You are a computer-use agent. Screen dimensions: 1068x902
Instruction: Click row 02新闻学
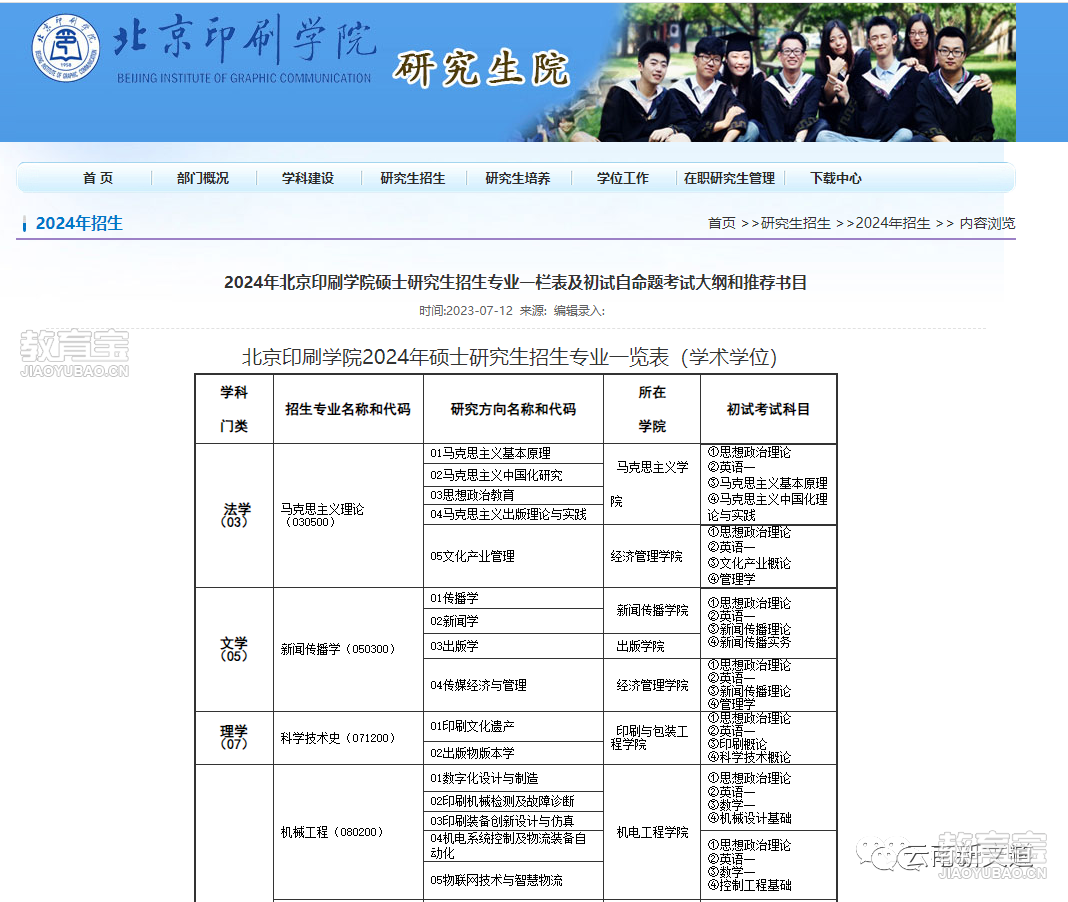513,621
